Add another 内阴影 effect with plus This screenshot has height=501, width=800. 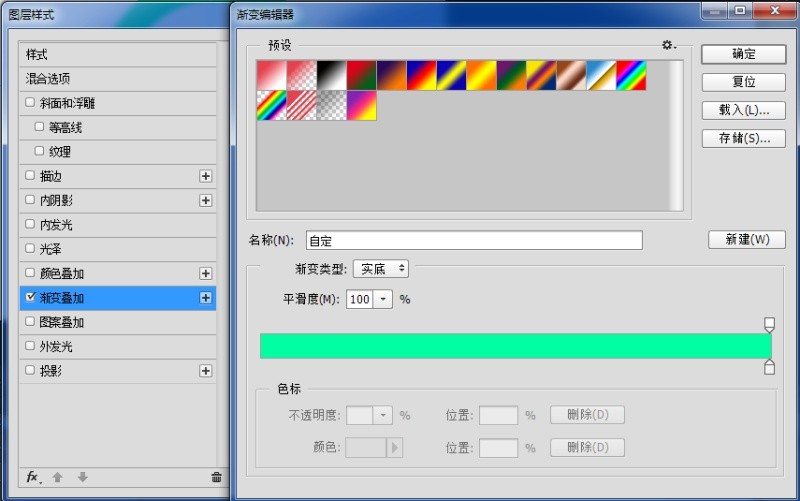coord(206,201)
